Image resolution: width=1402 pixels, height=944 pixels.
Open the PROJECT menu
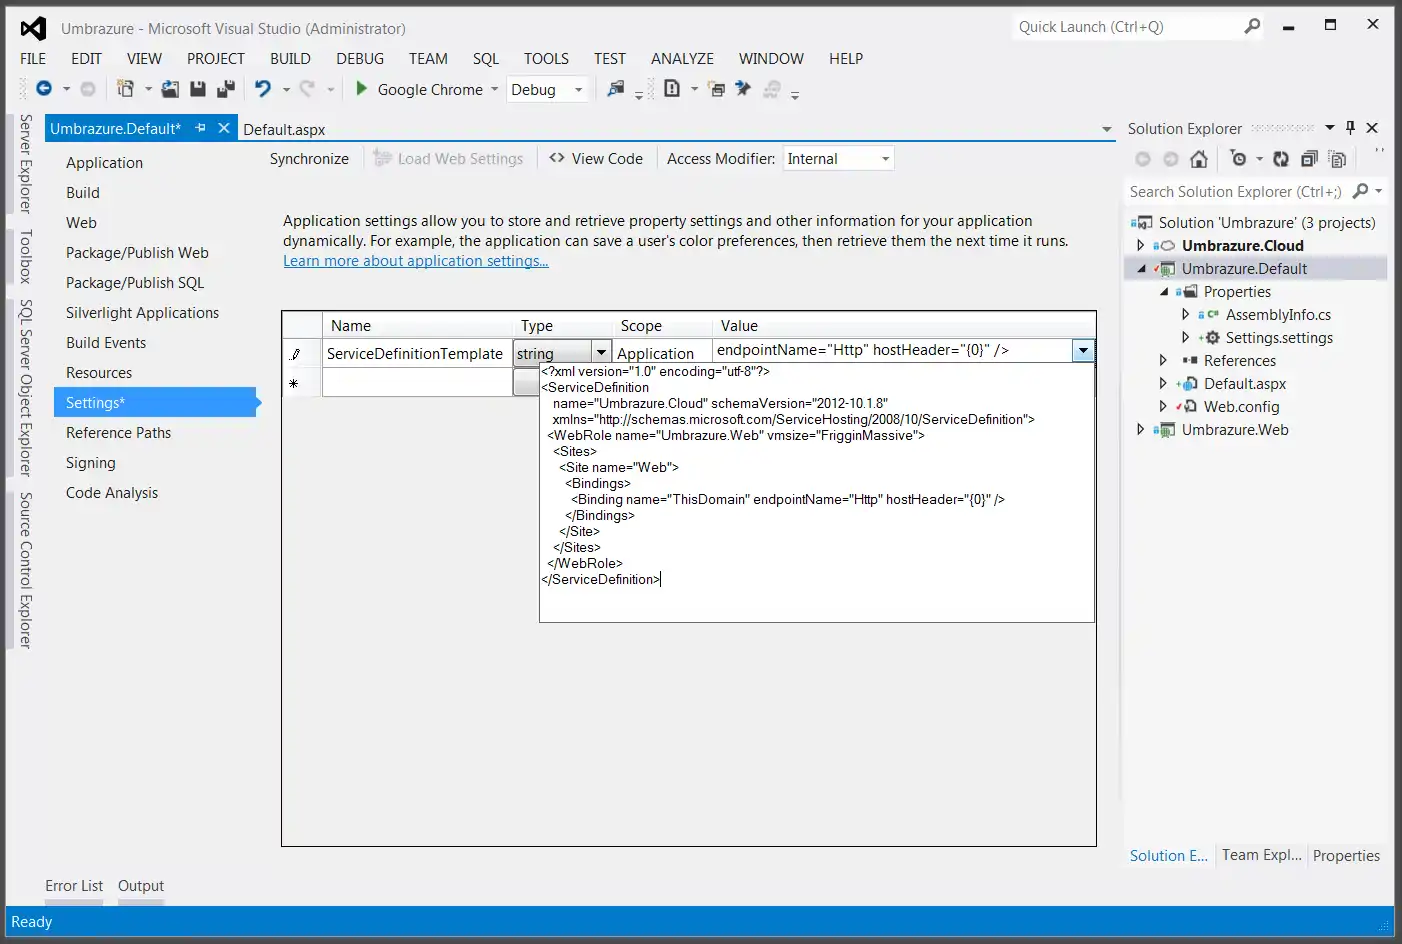click(x=215, y=58)
